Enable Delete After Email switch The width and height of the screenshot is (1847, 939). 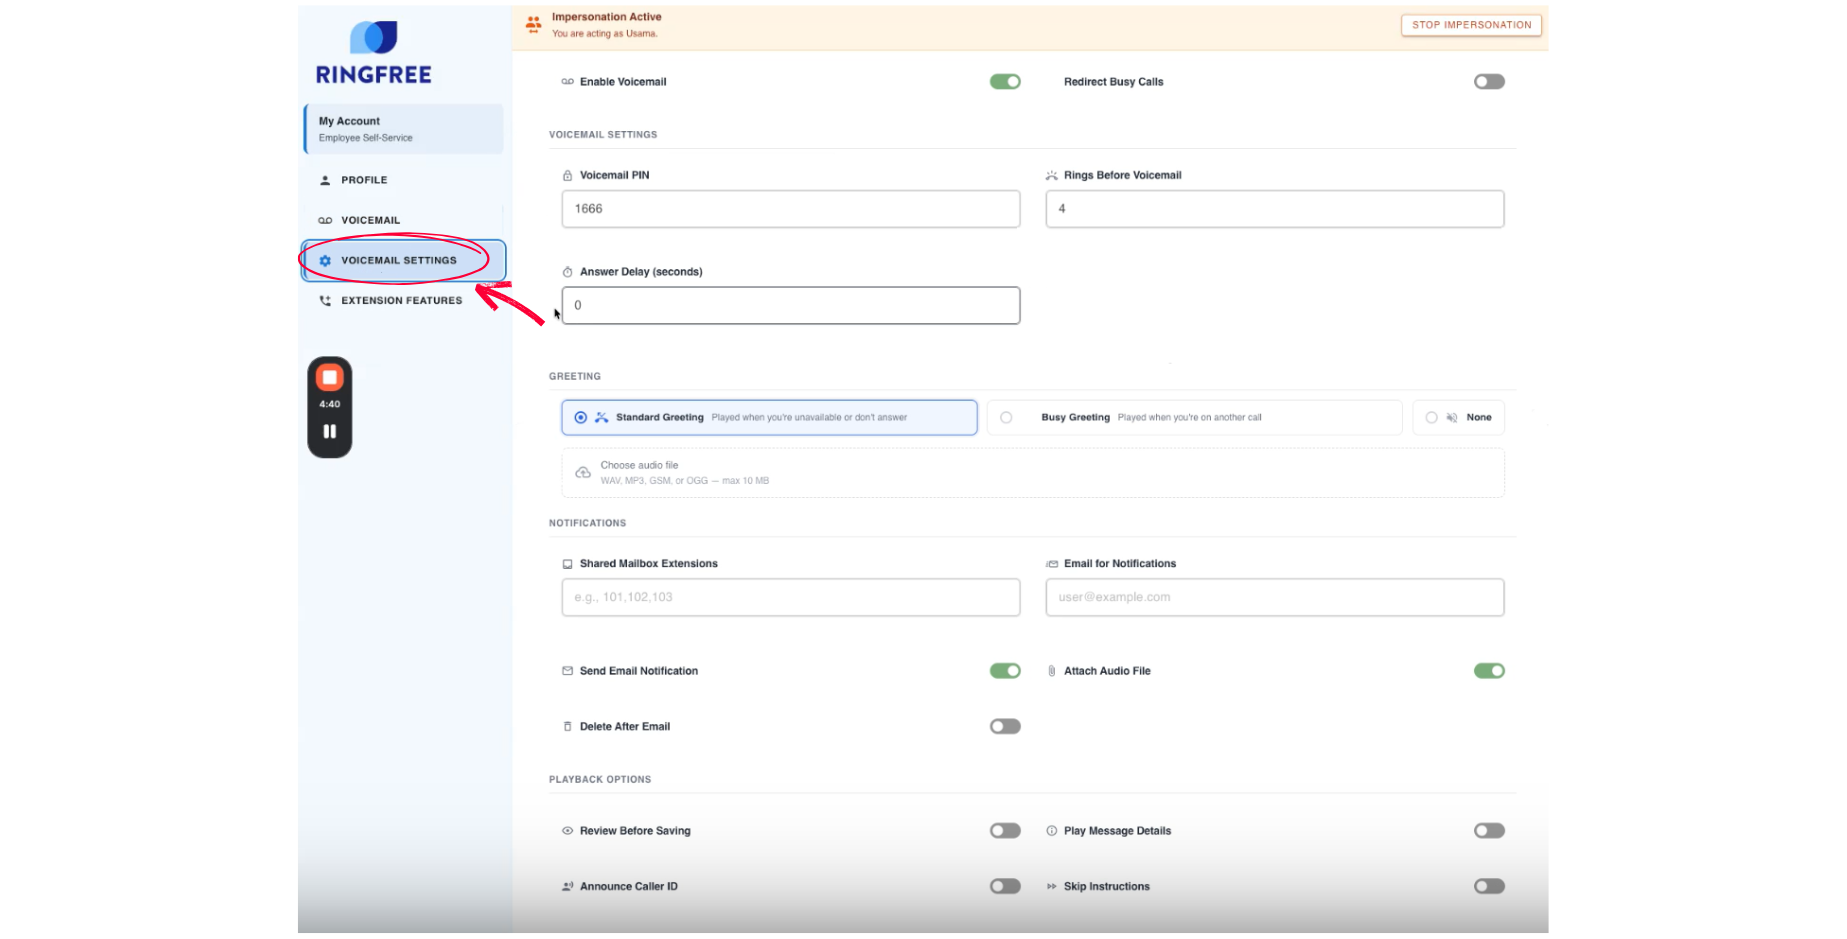point(1004,727)
